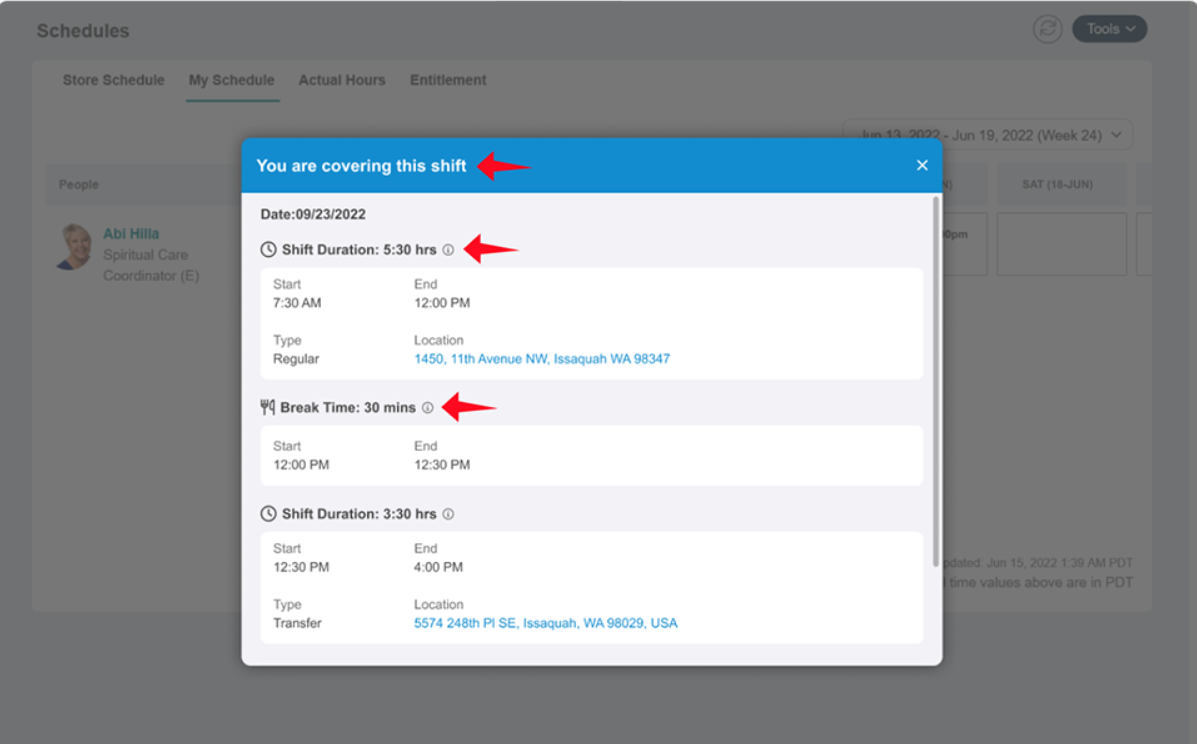Image resolution: width=1197 pixels, height=744 pixels.
Task: Click the fork and knife Break Time icon
Action: (x=267, y=407)
